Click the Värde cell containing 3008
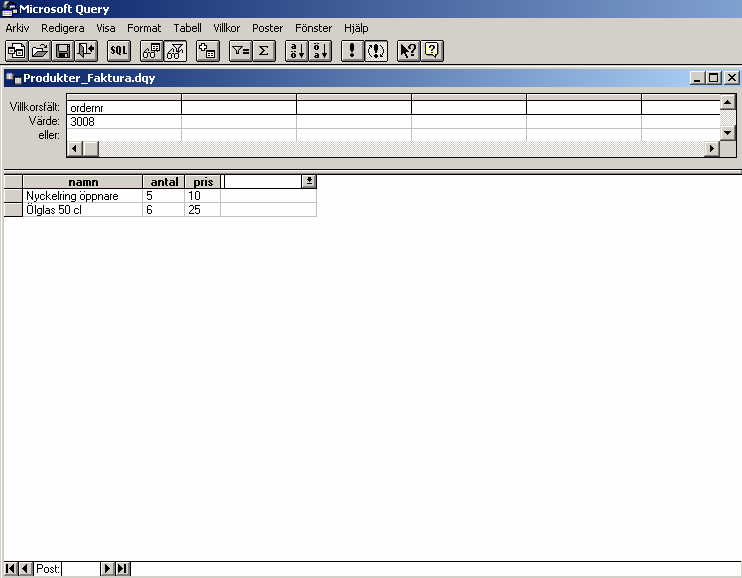The width and height of the screenshot is (742, 578). coord(124,122)
